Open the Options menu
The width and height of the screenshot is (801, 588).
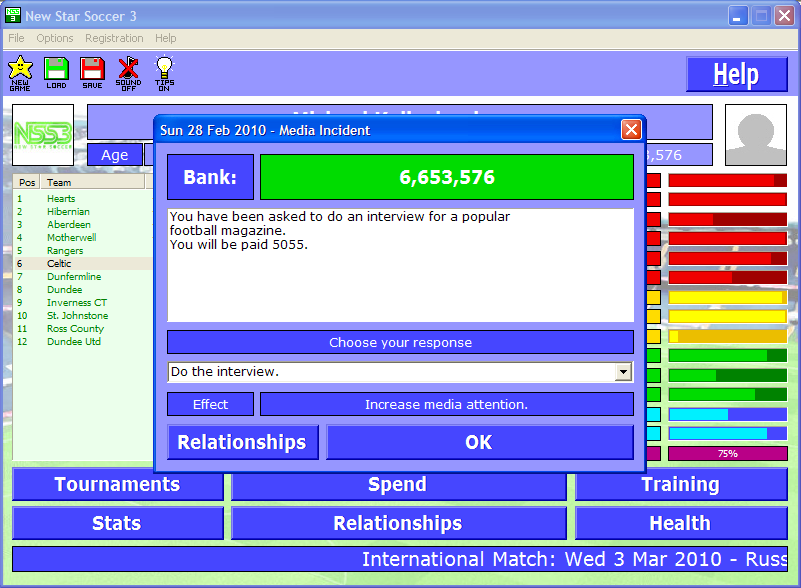pos(55,38)
